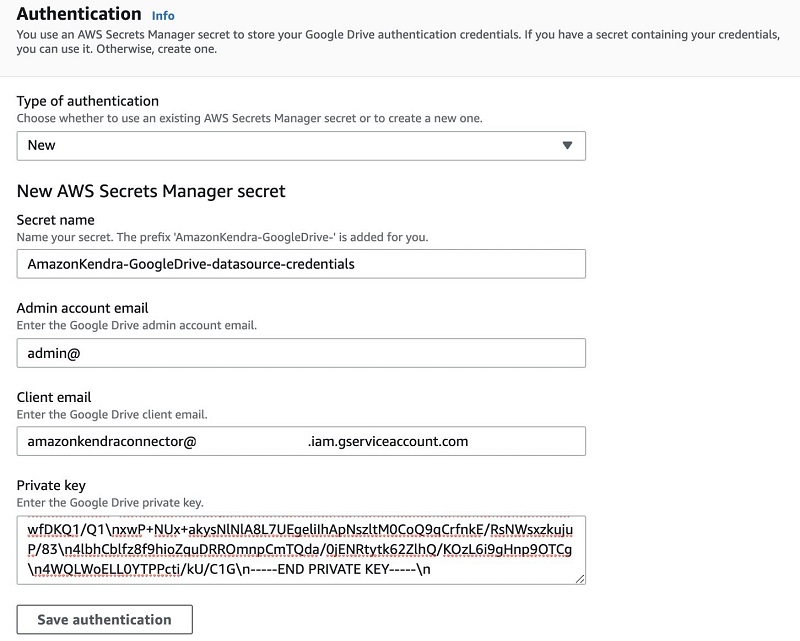Edit the Secret name input field
The height and width of the screenshot is (641, 800).
click(301, 264)
